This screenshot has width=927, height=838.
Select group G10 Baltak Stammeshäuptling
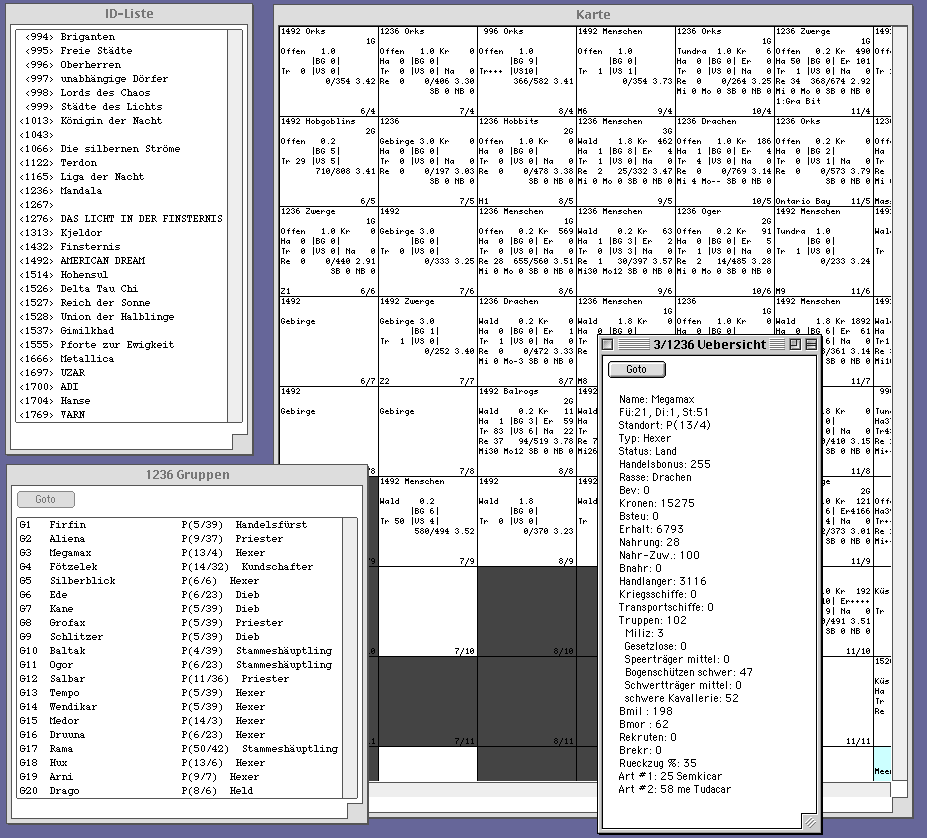coord(179,651)
